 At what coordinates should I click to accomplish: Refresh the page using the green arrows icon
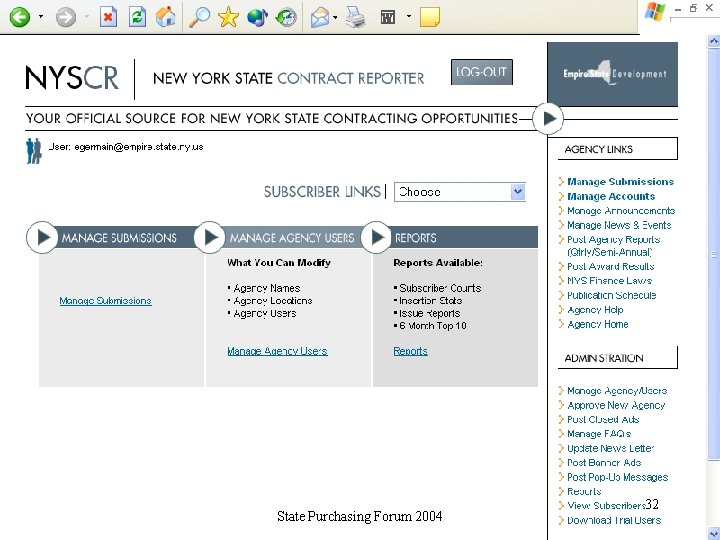pos(137,17)
